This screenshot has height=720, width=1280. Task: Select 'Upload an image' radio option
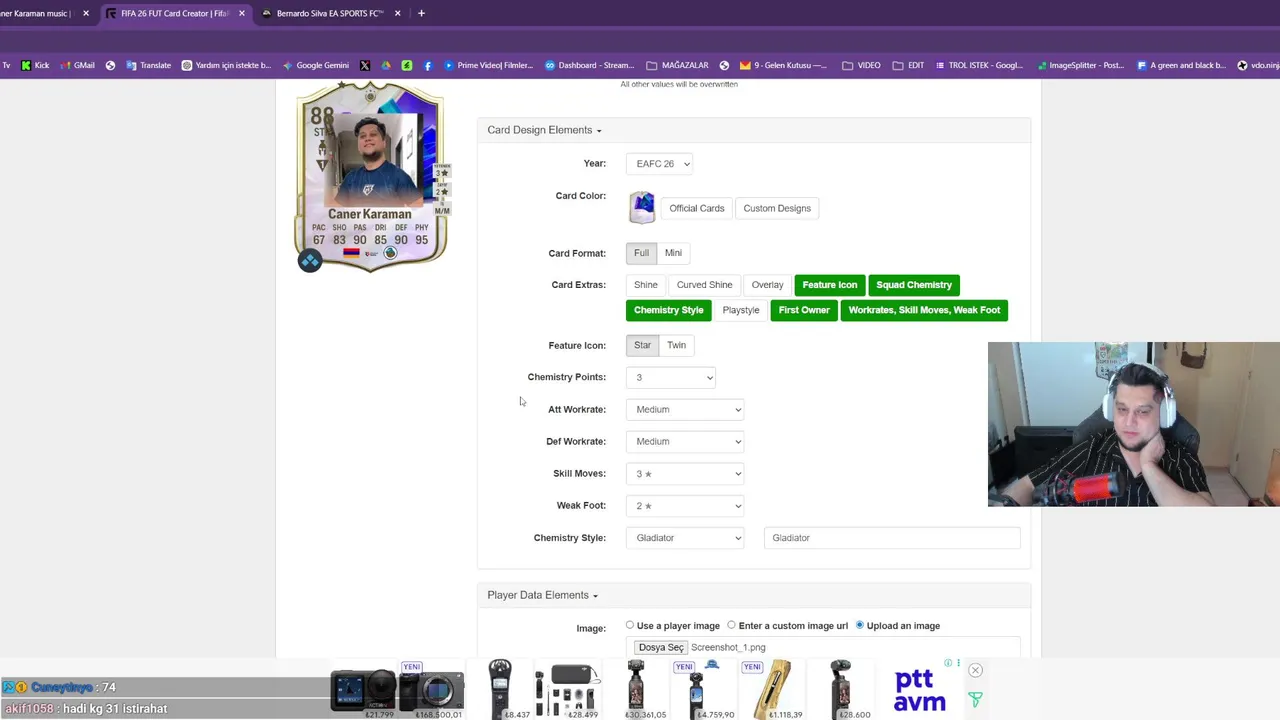coord(859,625)
